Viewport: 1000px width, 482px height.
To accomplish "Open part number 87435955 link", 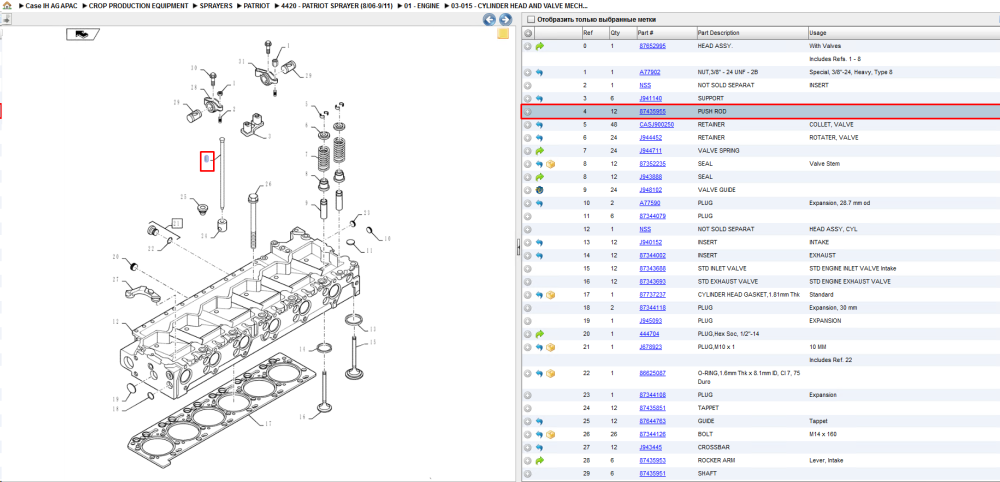I will (x=652, y=112).
